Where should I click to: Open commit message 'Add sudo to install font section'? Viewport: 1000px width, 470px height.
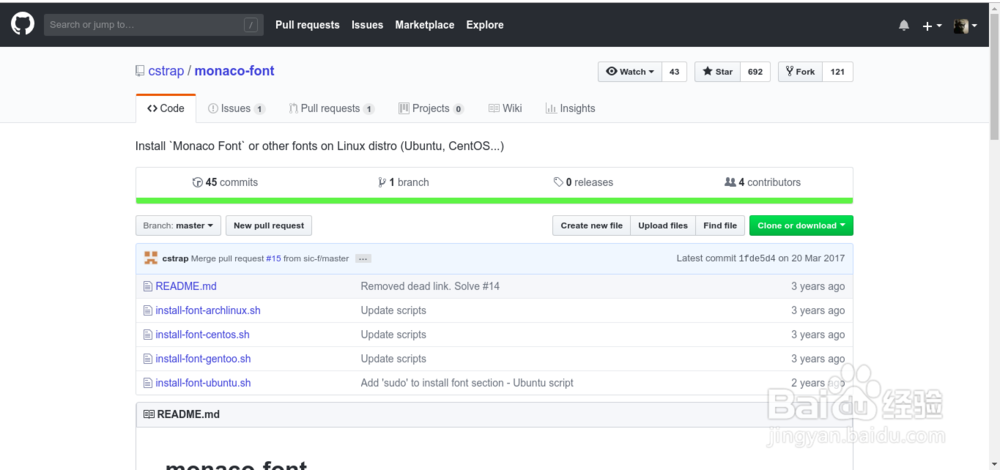pyautogui.click(x=467, y=383)
